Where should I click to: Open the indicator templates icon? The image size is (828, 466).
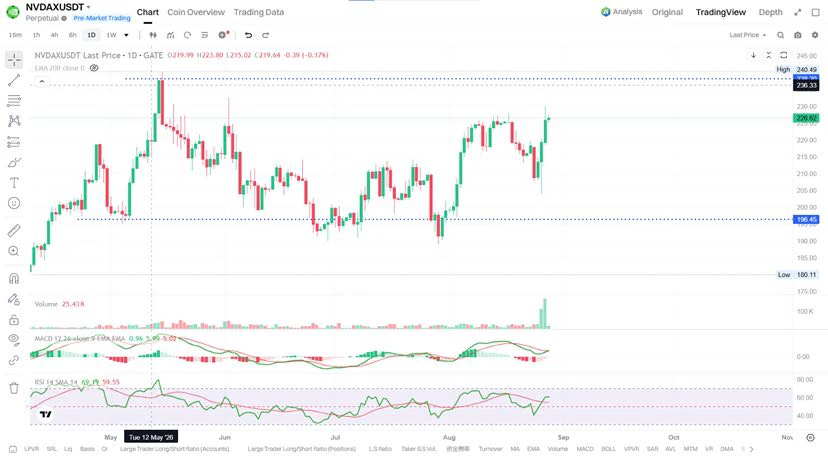click(205, 35)
